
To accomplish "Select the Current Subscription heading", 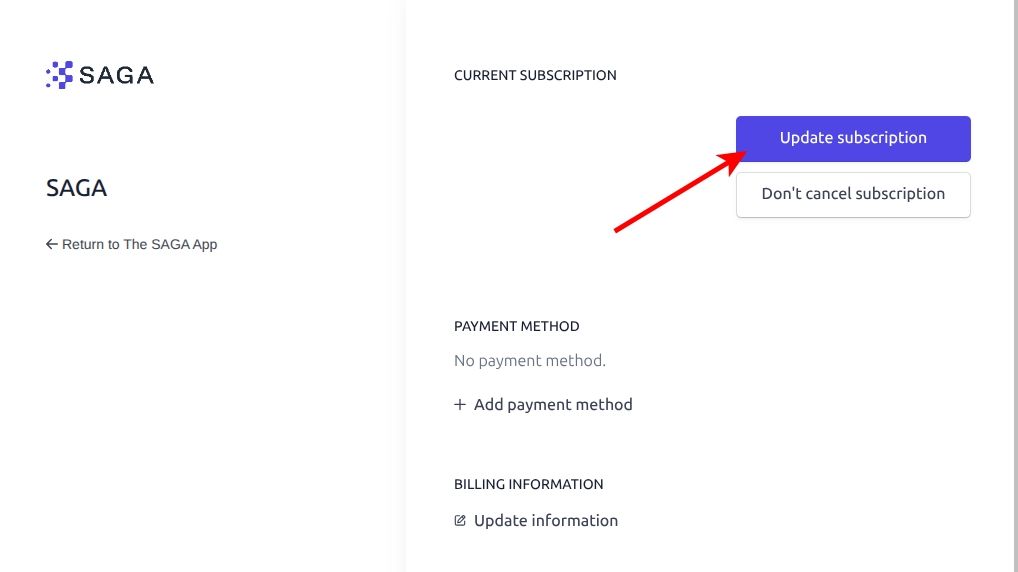I will [535, 75].
